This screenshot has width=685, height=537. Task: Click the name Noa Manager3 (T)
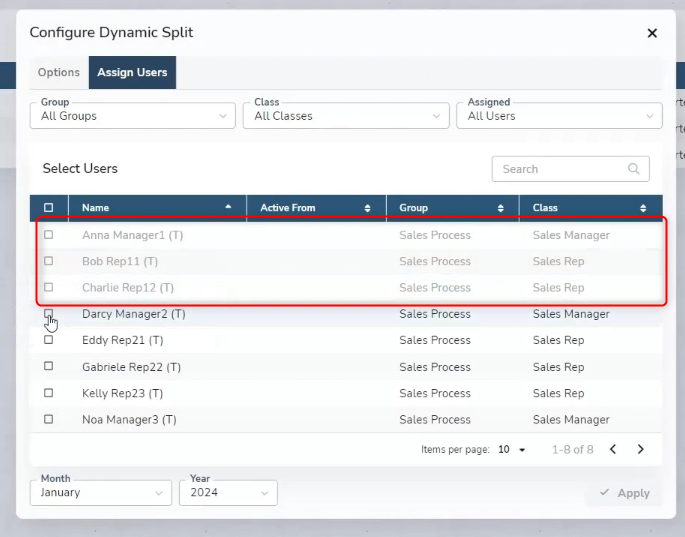(x=129, y=420)
